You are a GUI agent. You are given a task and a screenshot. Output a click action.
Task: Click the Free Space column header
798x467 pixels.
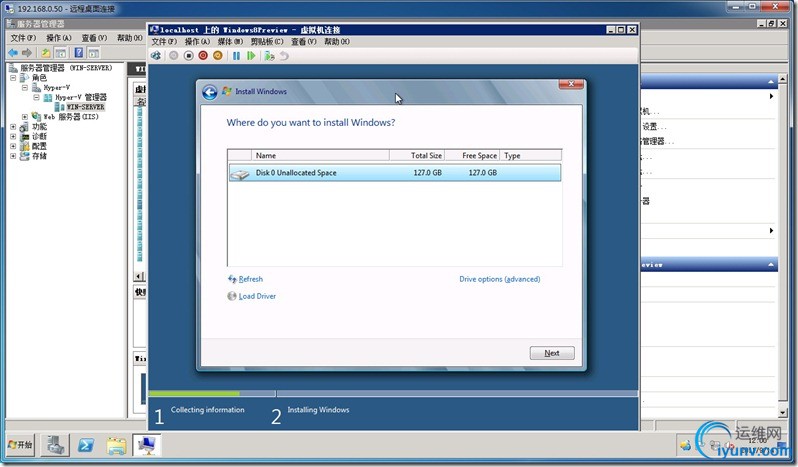pos(472,156)
